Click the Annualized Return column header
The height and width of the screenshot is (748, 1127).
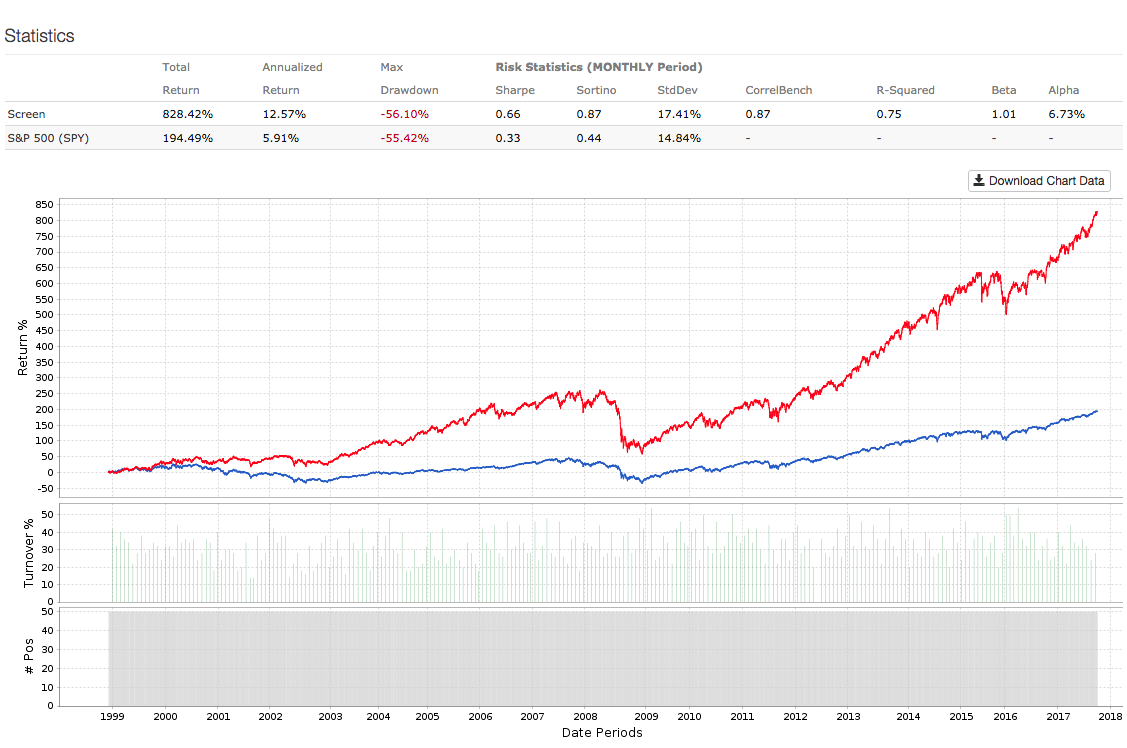(292, 78)
